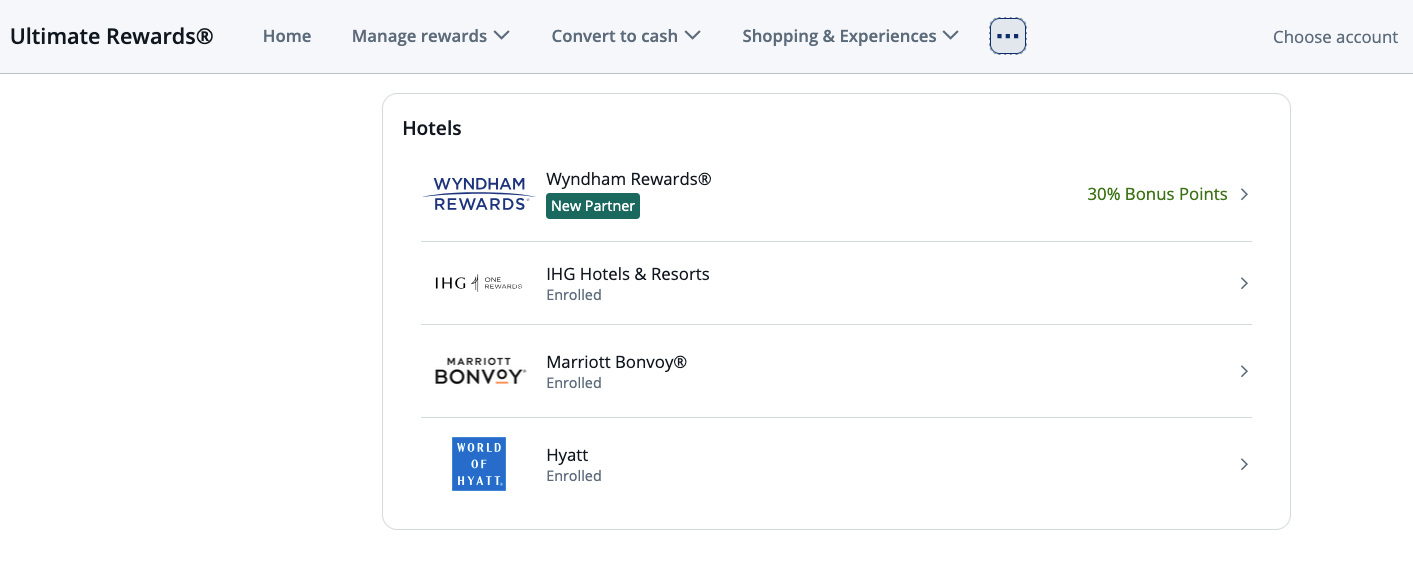The width and height of the screenshot is (1413, 562).
Task: Click the chevron on Marriott Bonvoy row
Action: point(1244,371)
